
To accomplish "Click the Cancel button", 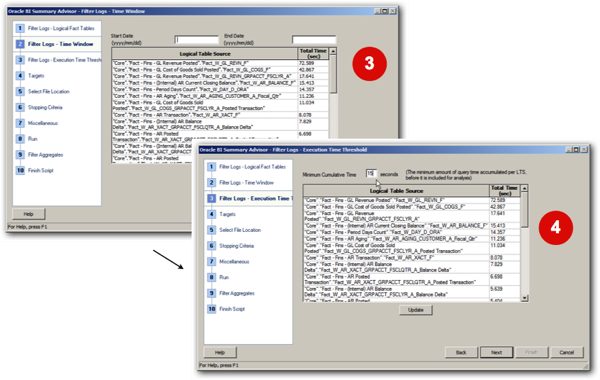I will click(567, 352).
